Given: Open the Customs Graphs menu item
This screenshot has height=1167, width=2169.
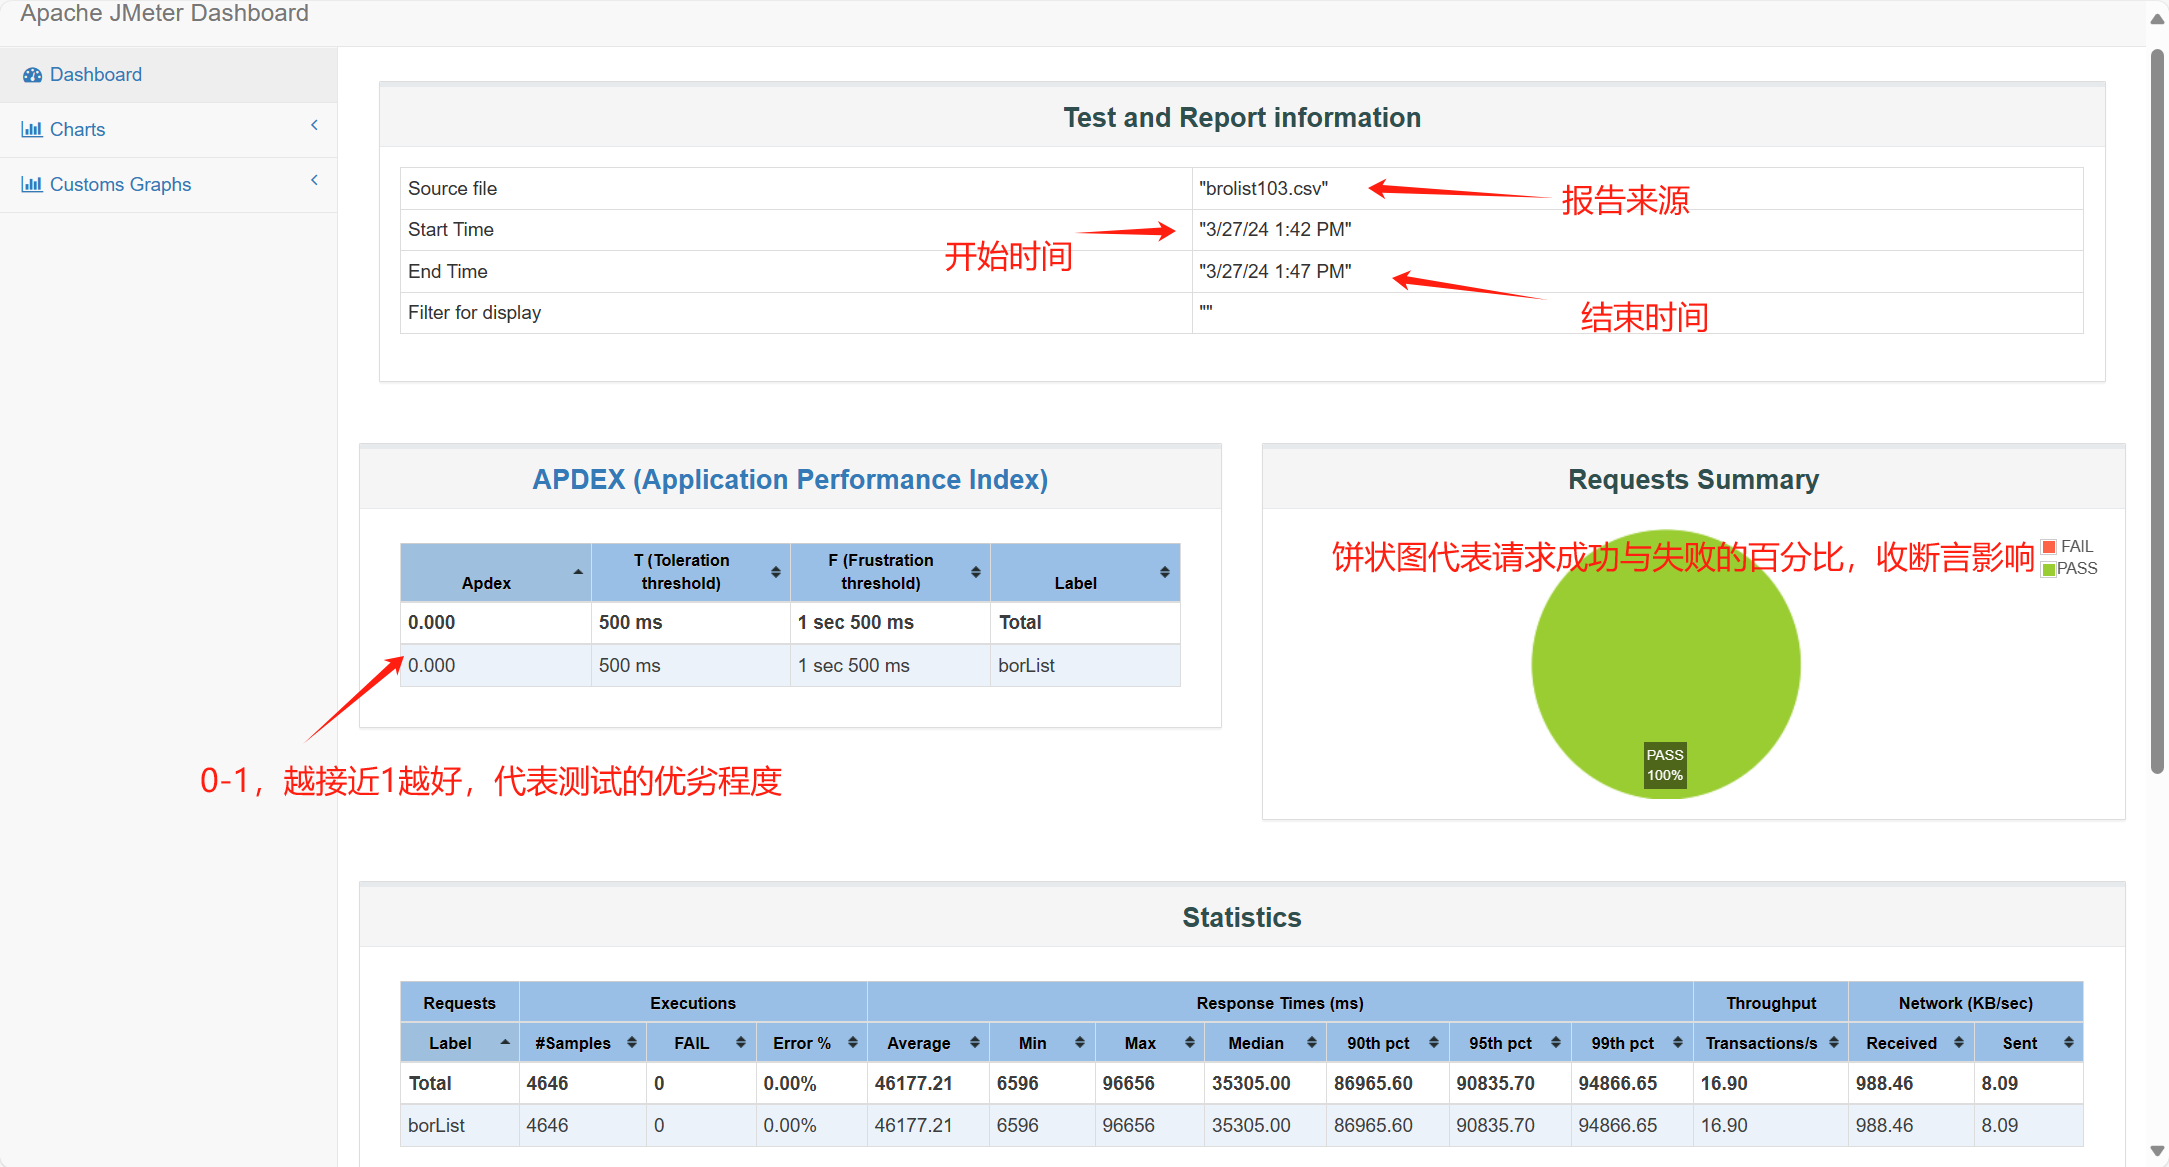Looking at the screenshot, I should click(x=120, y=185).
